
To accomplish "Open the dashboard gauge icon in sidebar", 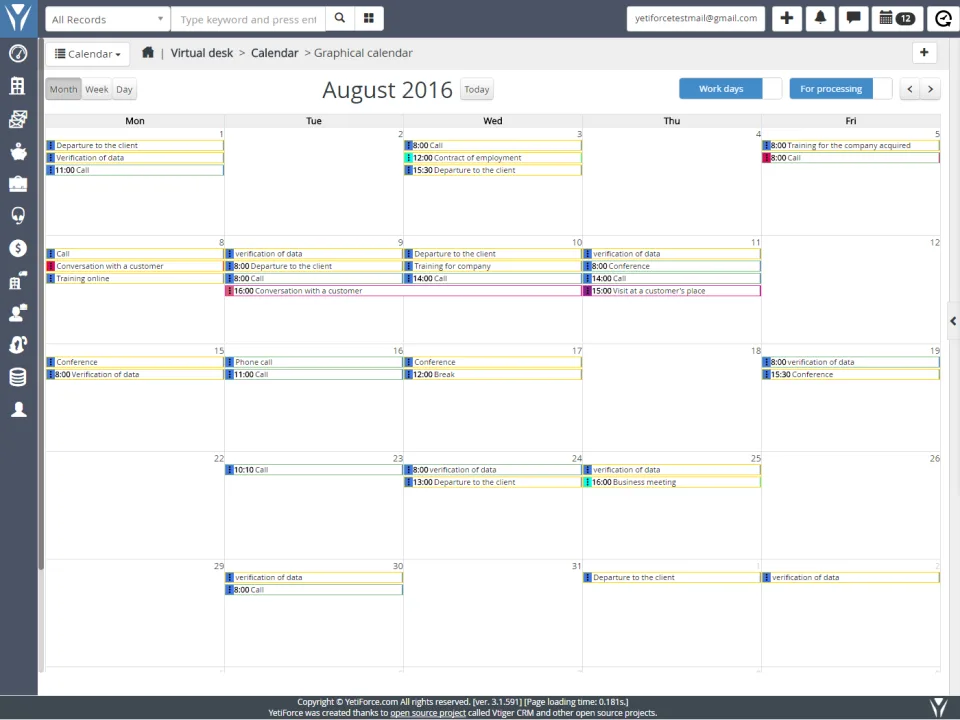I will click(x=18, y=54).
